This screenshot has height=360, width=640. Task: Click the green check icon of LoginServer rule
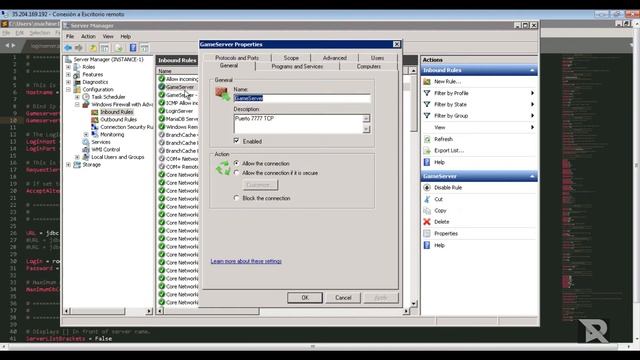(162, 111)
